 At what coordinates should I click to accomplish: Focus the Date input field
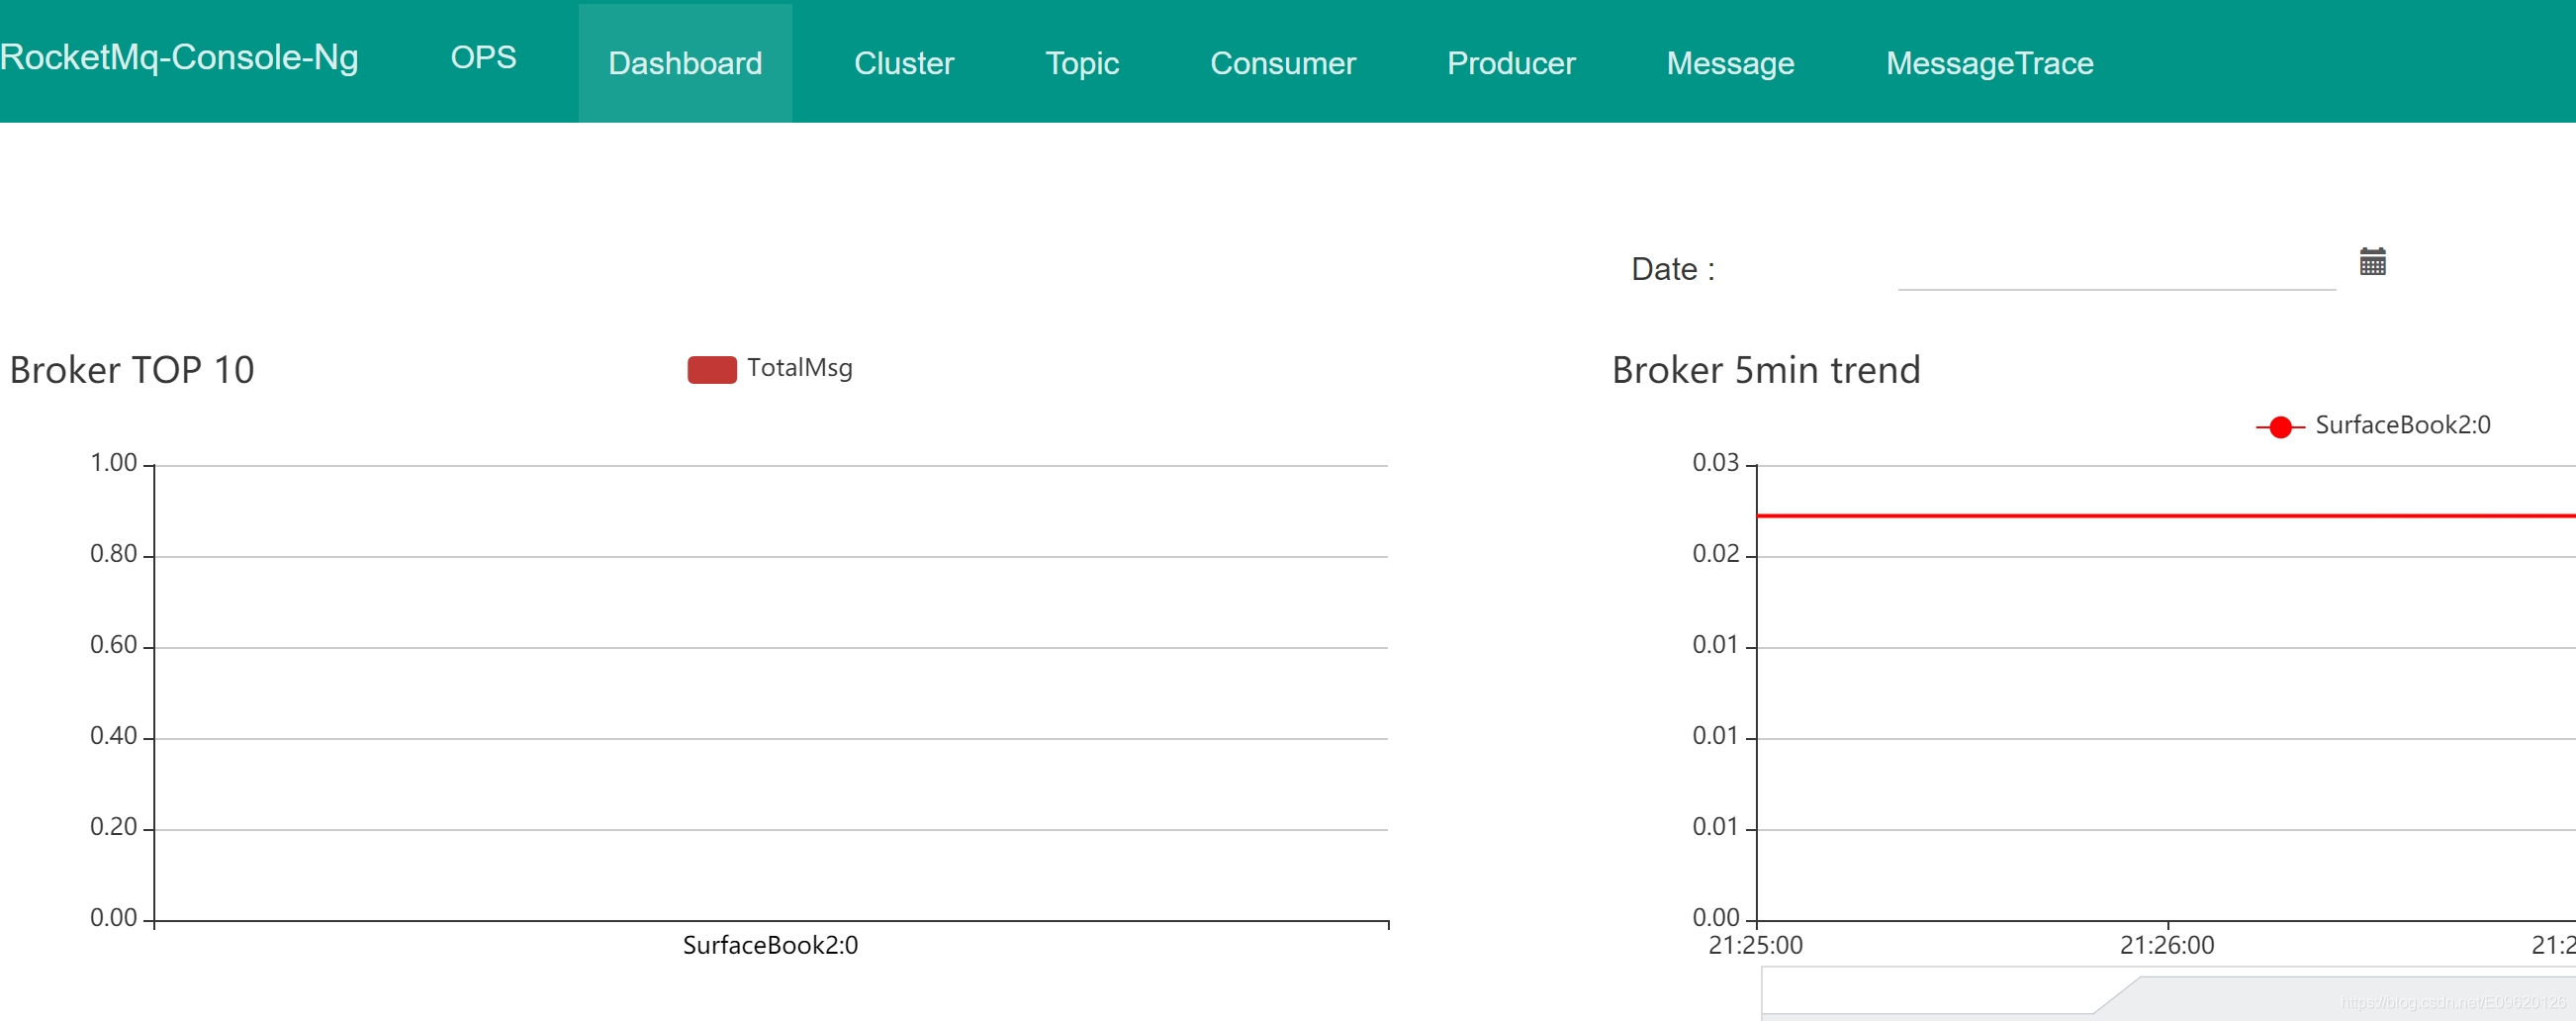click(x=2116, y=268)
